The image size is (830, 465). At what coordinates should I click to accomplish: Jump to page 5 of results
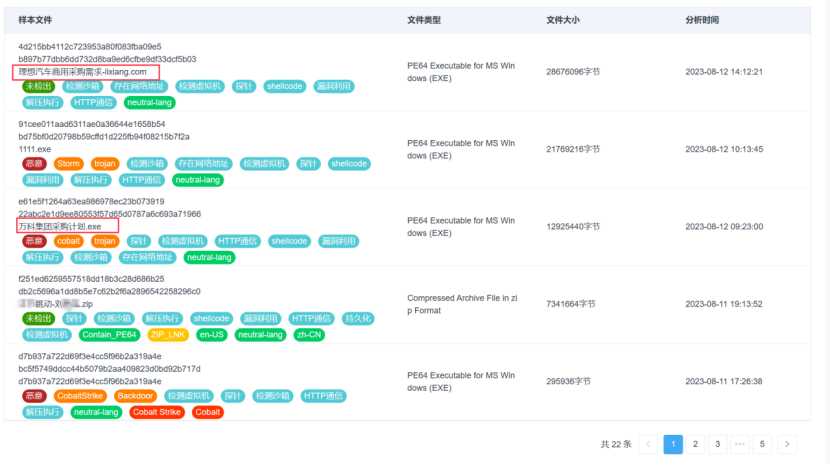(762, 444)
